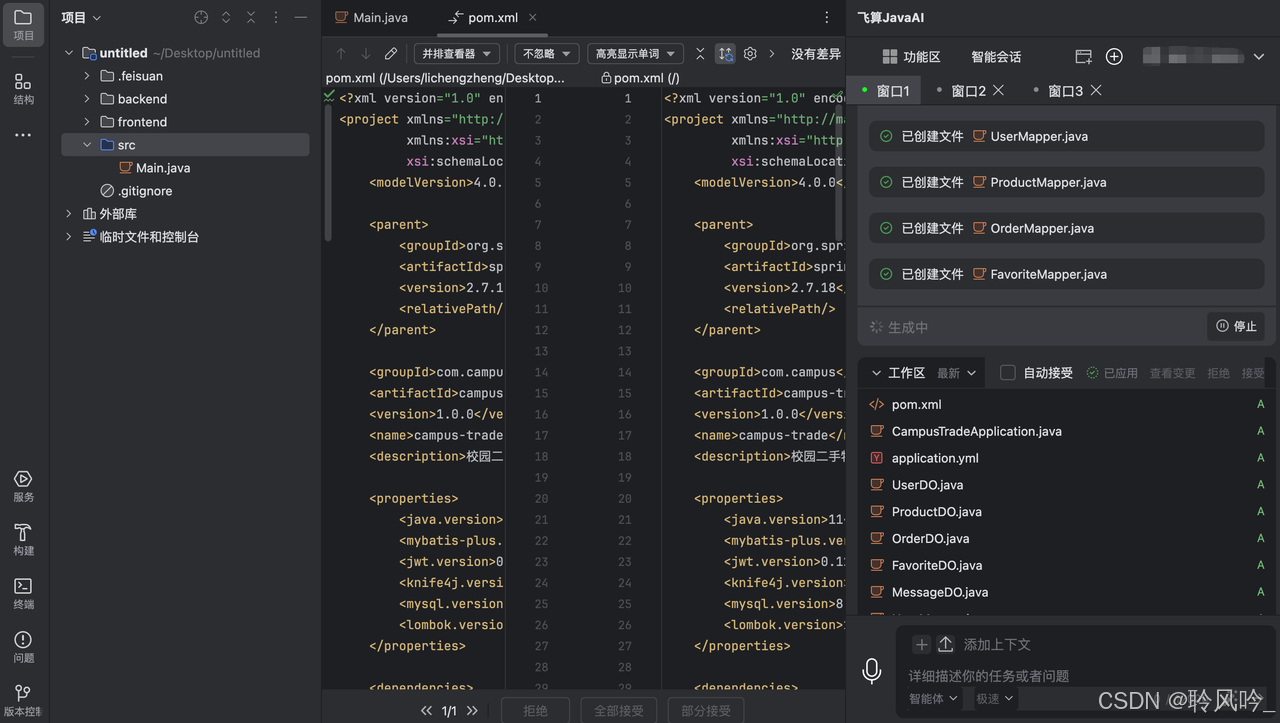
Task: Click the locate opened file crosshair icon
Action: pyautogui.click(x=201, y=18)
